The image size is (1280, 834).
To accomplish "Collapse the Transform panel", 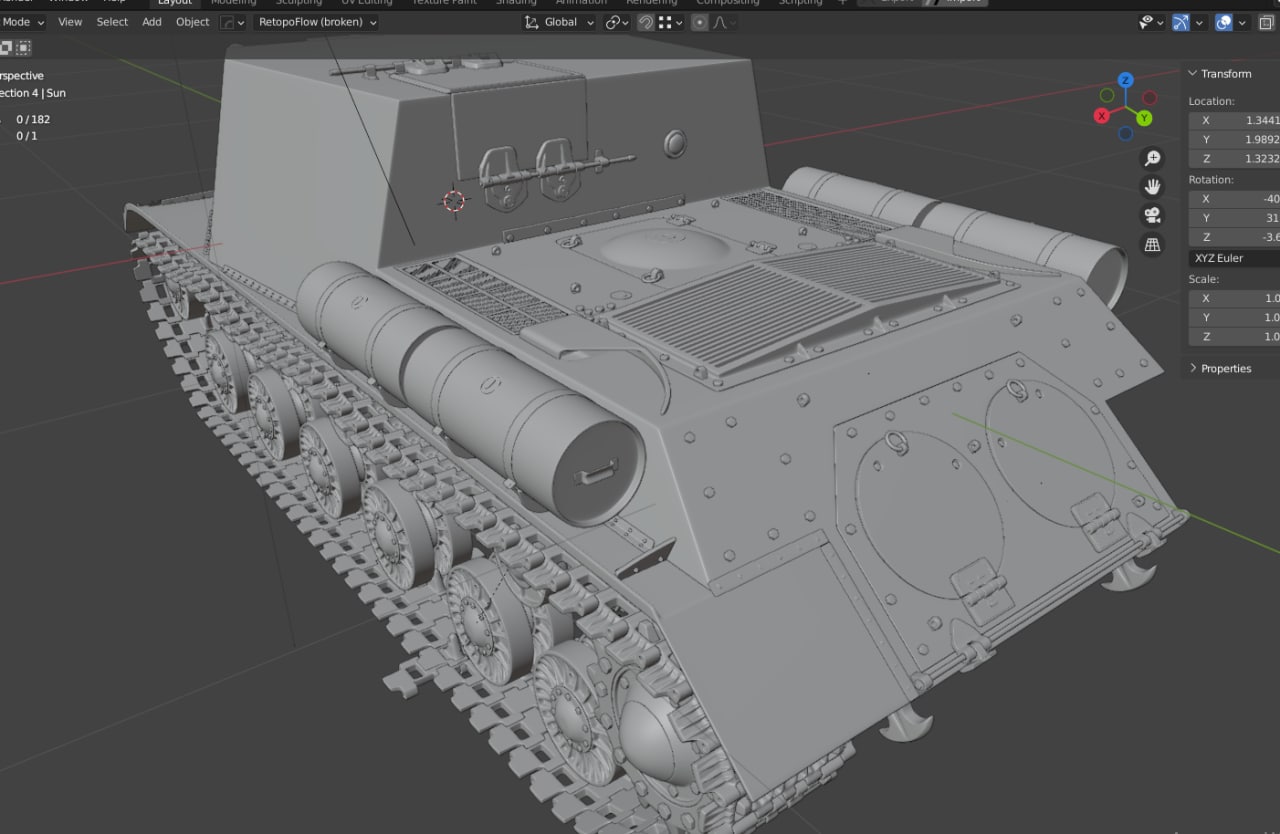I will [1225, 74].
